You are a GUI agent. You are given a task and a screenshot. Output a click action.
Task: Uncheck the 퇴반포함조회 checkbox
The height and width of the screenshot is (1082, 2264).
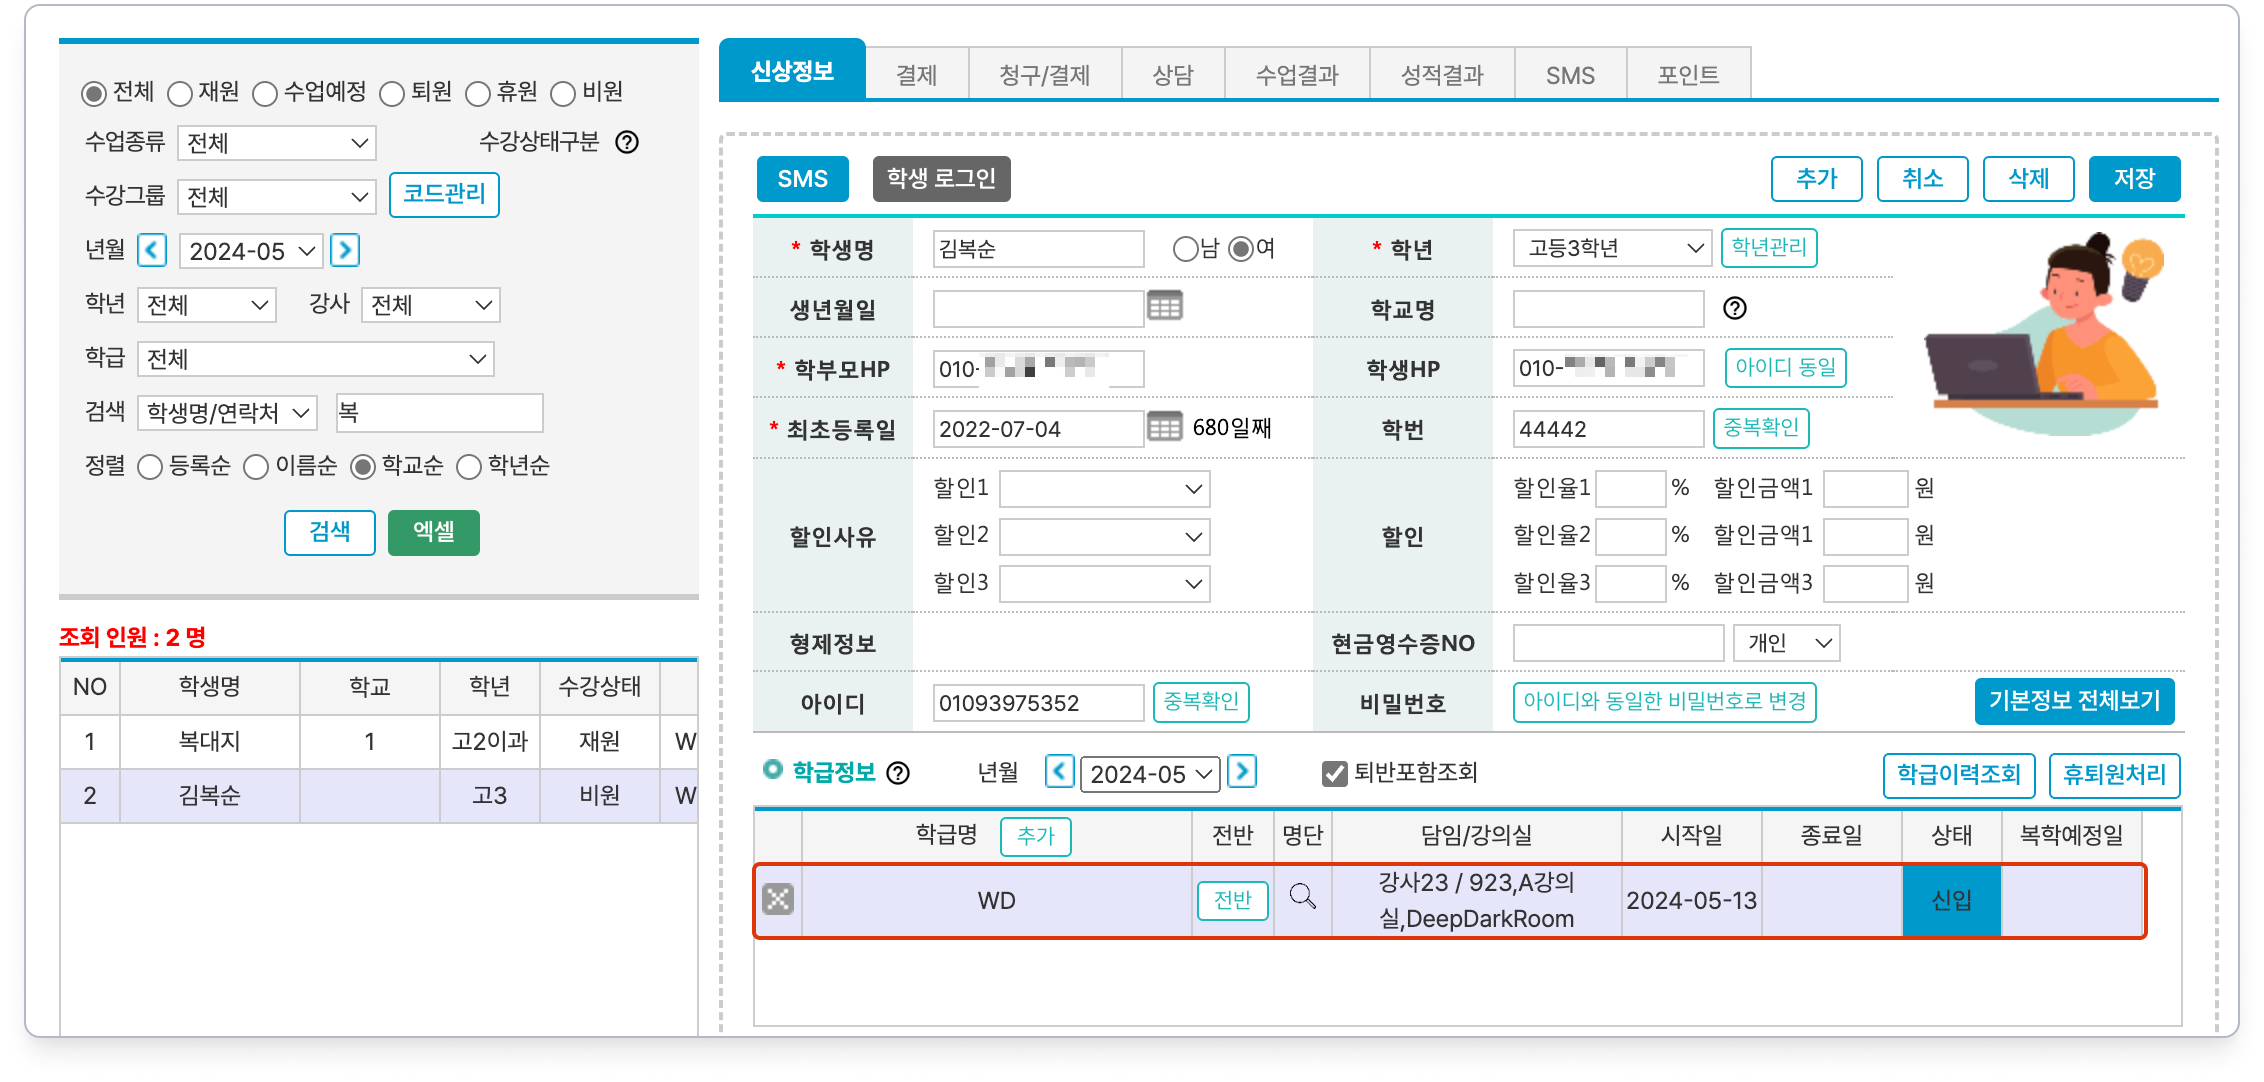(x=1334, y=773)
